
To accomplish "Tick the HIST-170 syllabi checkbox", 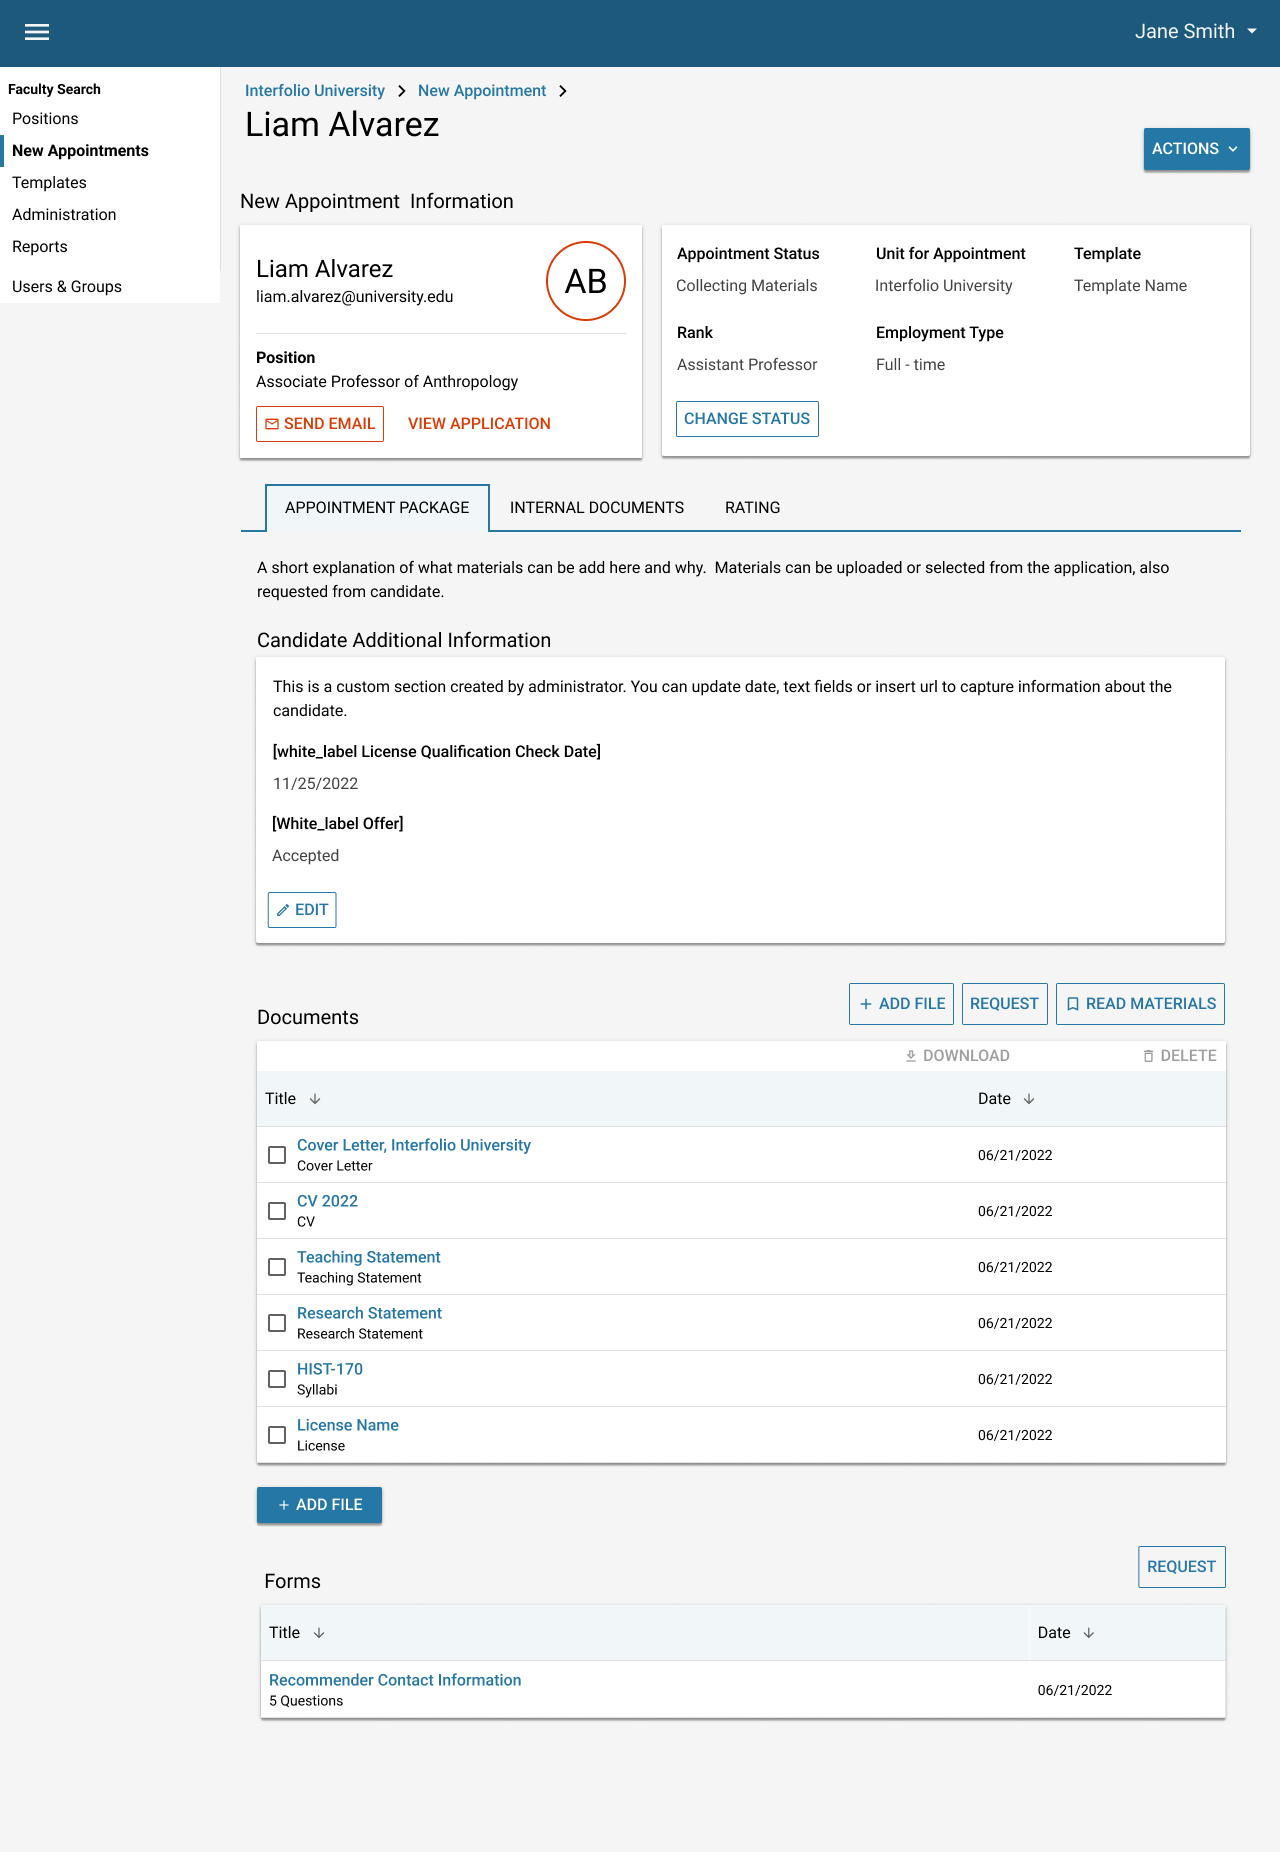I will click(x=277, y=1379).
